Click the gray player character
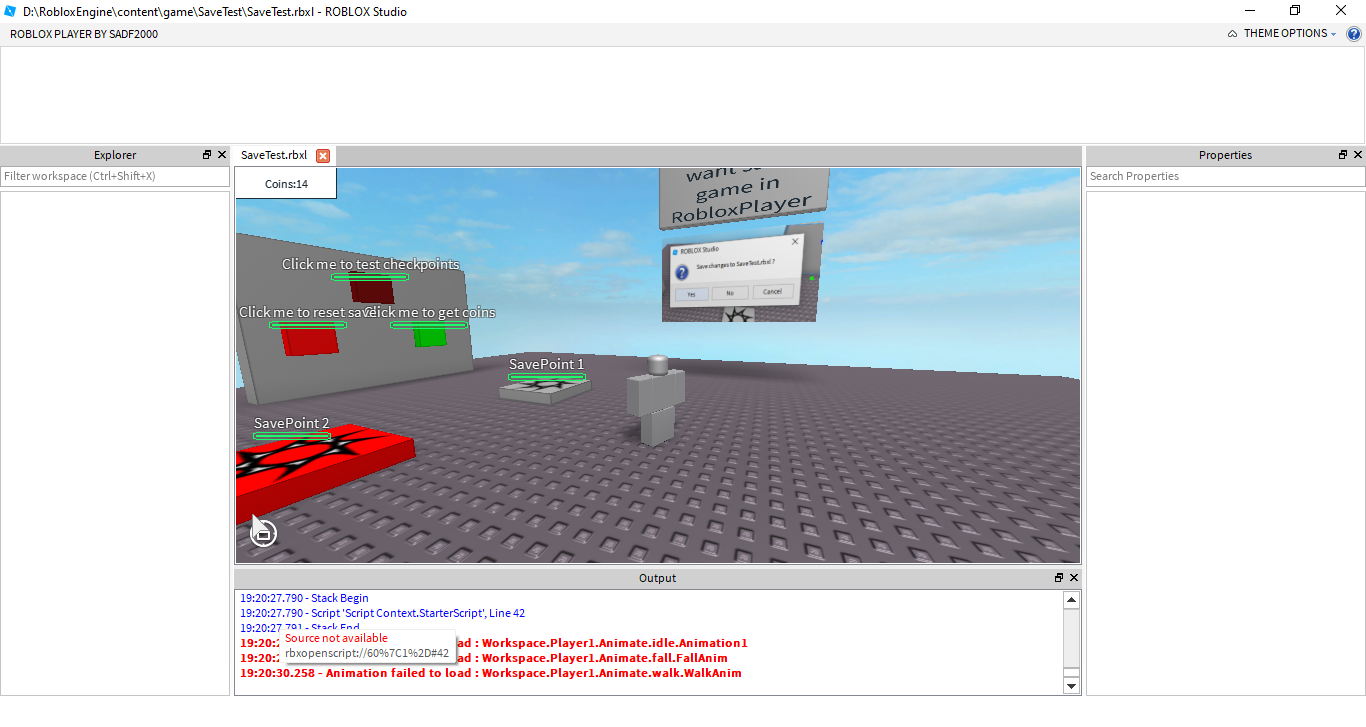The height and width of the screenshot is (727, 1366). pyautogui.click(x=656, y=400)
